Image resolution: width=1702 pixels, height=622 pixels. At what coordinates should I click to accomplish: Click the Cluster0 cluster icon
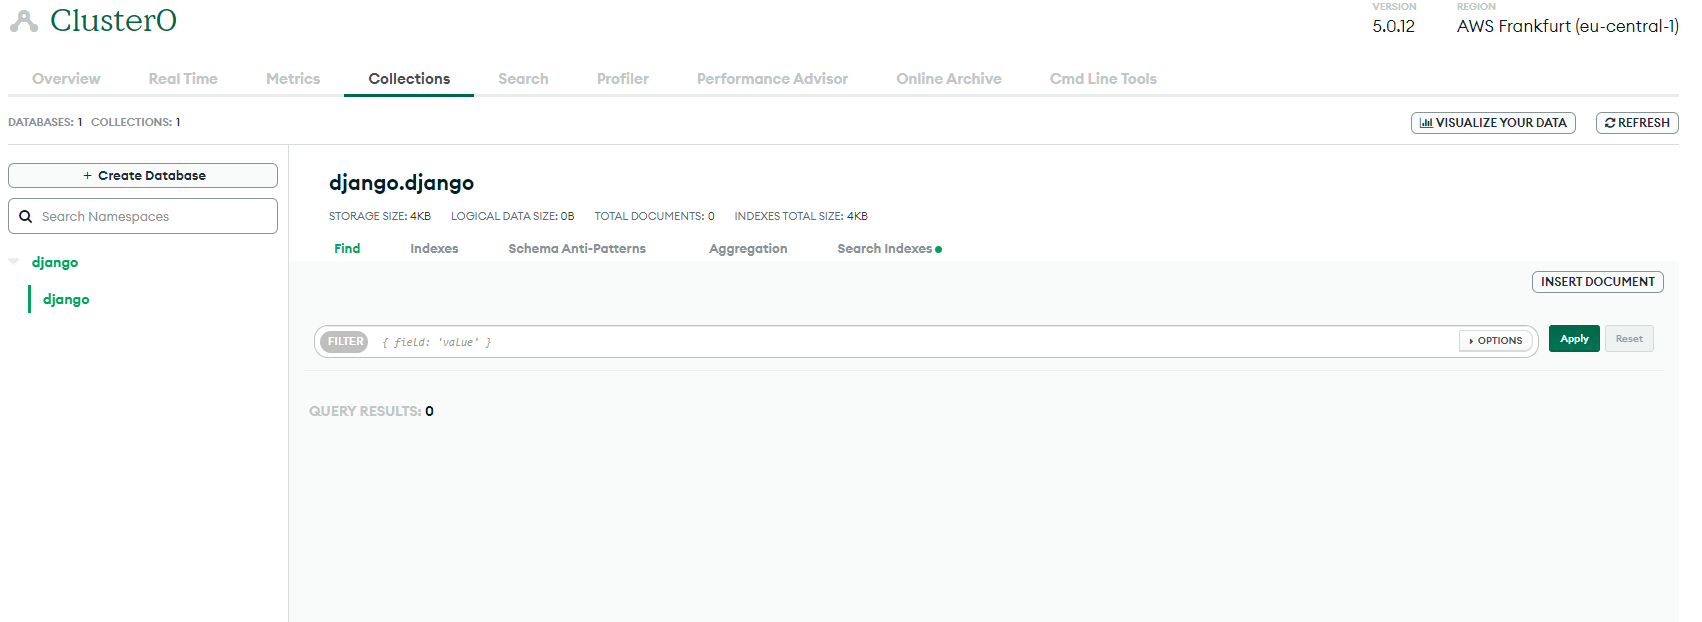pyautogui.click(x=24, y=21)
